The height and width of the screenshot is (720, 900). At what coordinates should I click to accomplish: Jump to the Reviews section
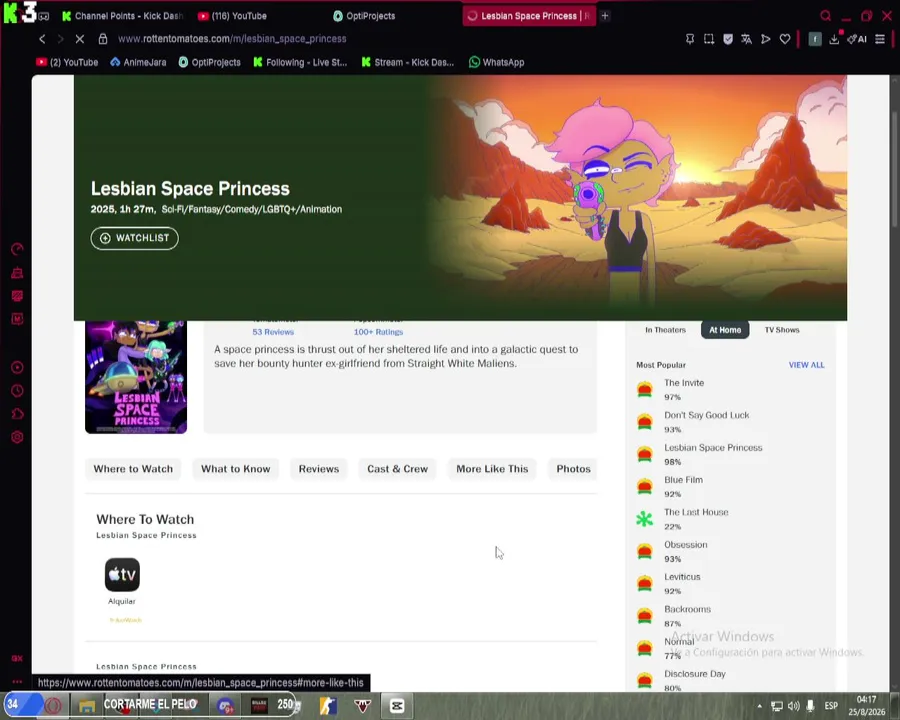319,469
